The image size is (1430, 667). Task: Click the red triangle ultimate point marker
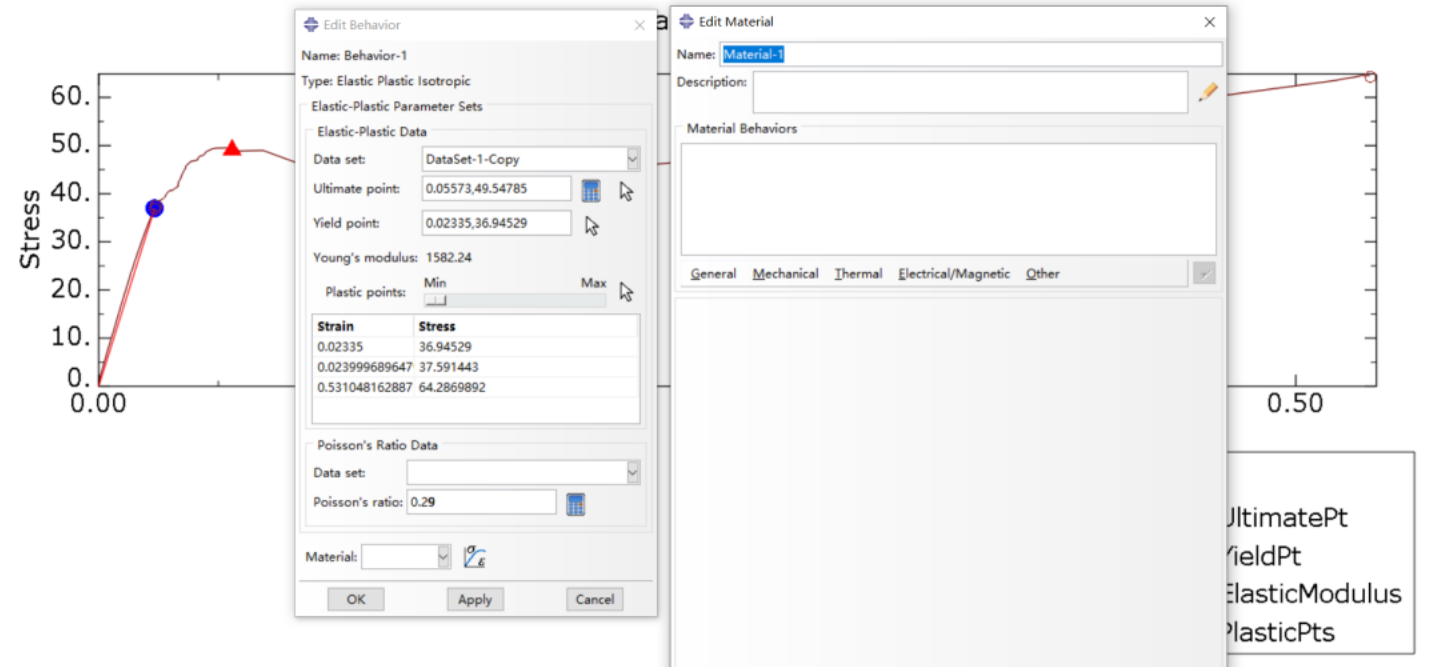(232, 149)
